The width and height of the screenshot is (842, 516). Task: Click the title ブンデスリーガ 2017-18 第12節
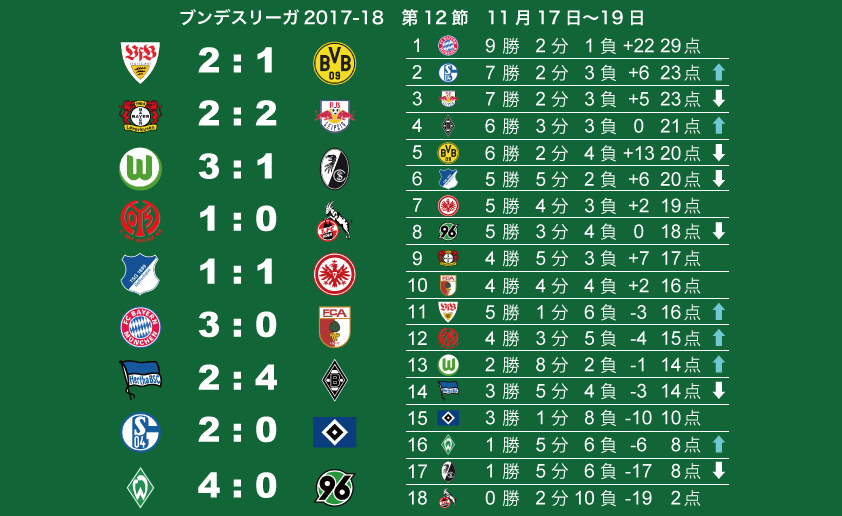(324, 18)
